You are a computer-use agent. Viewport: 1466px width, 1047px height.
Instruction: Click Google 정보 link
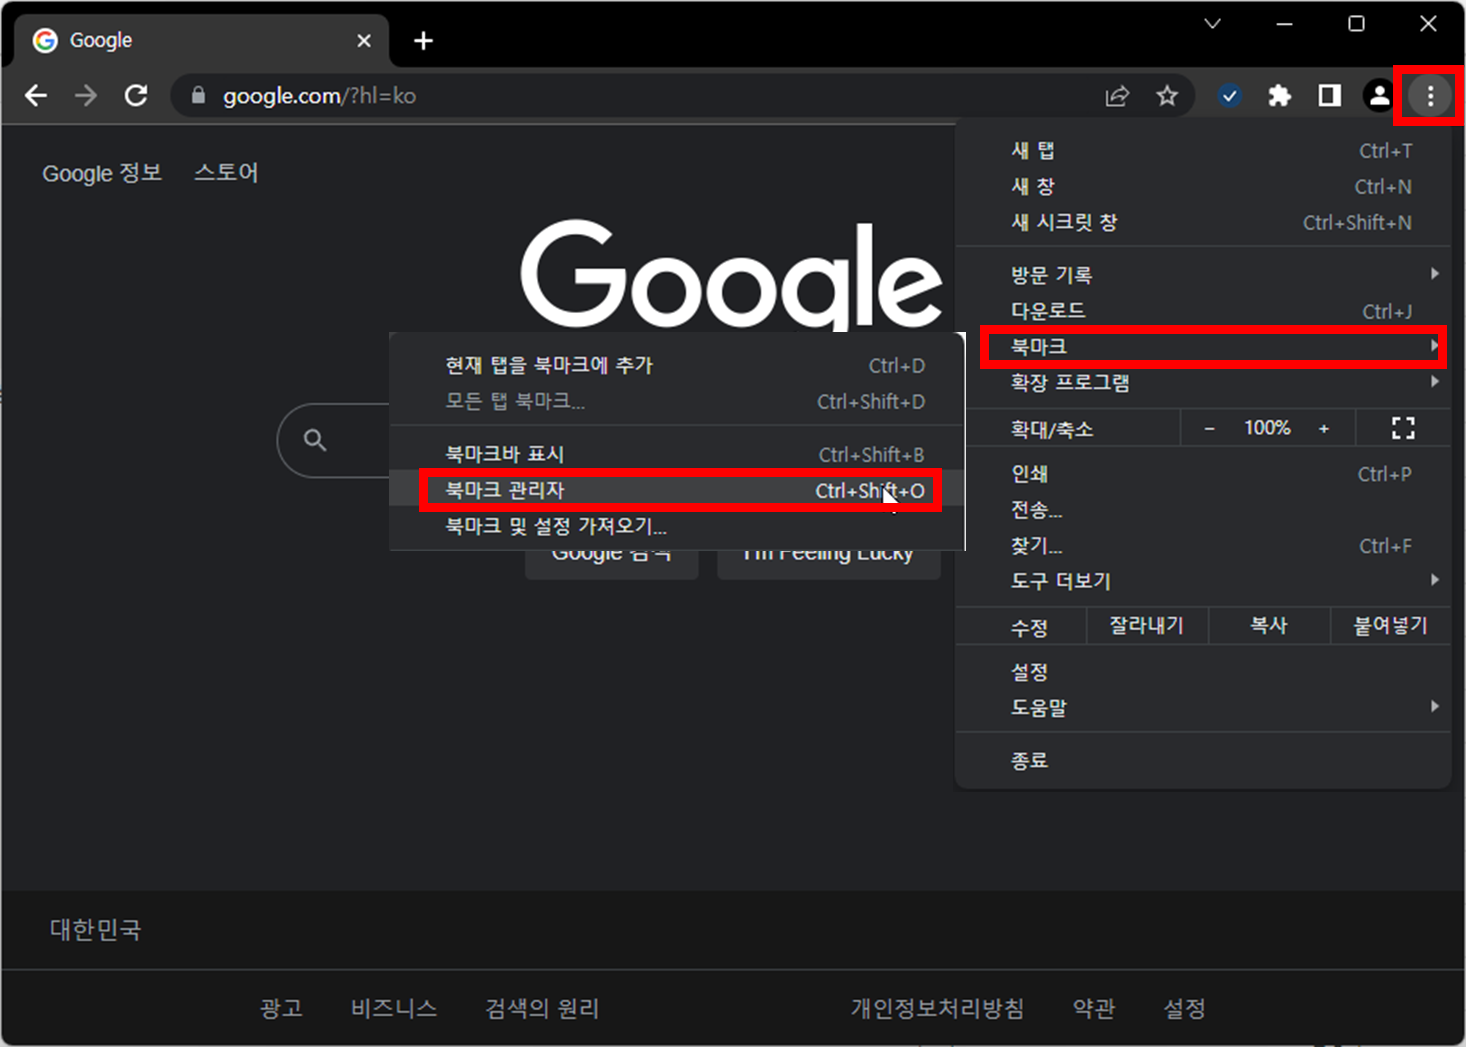coord(102,173)
